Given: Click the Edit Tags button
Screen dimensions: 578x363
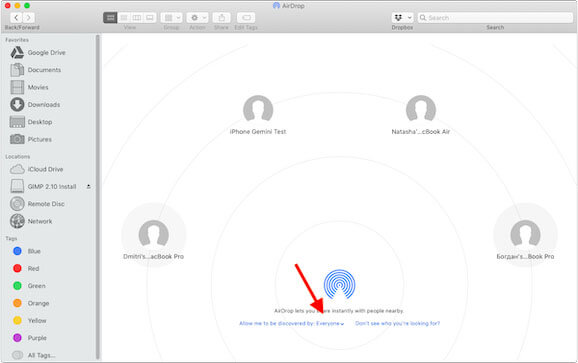Looking at the screenshot, I should coord(246,17).
